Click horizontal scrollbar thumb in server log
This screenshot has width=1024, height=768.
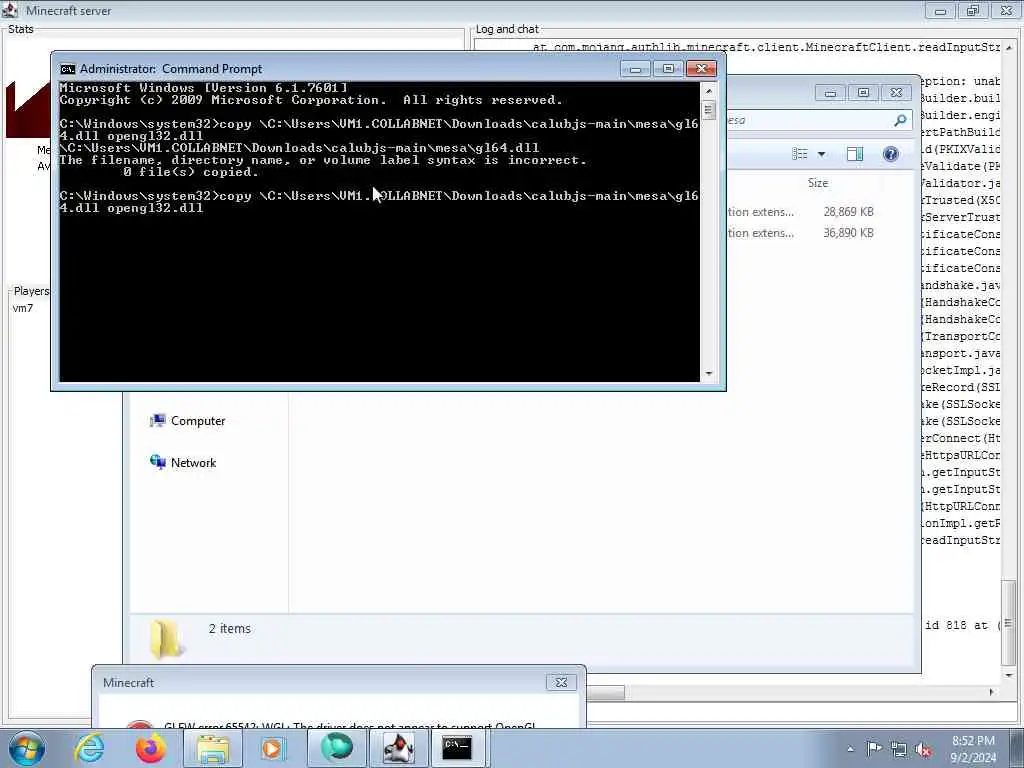(x=605, y=692)
